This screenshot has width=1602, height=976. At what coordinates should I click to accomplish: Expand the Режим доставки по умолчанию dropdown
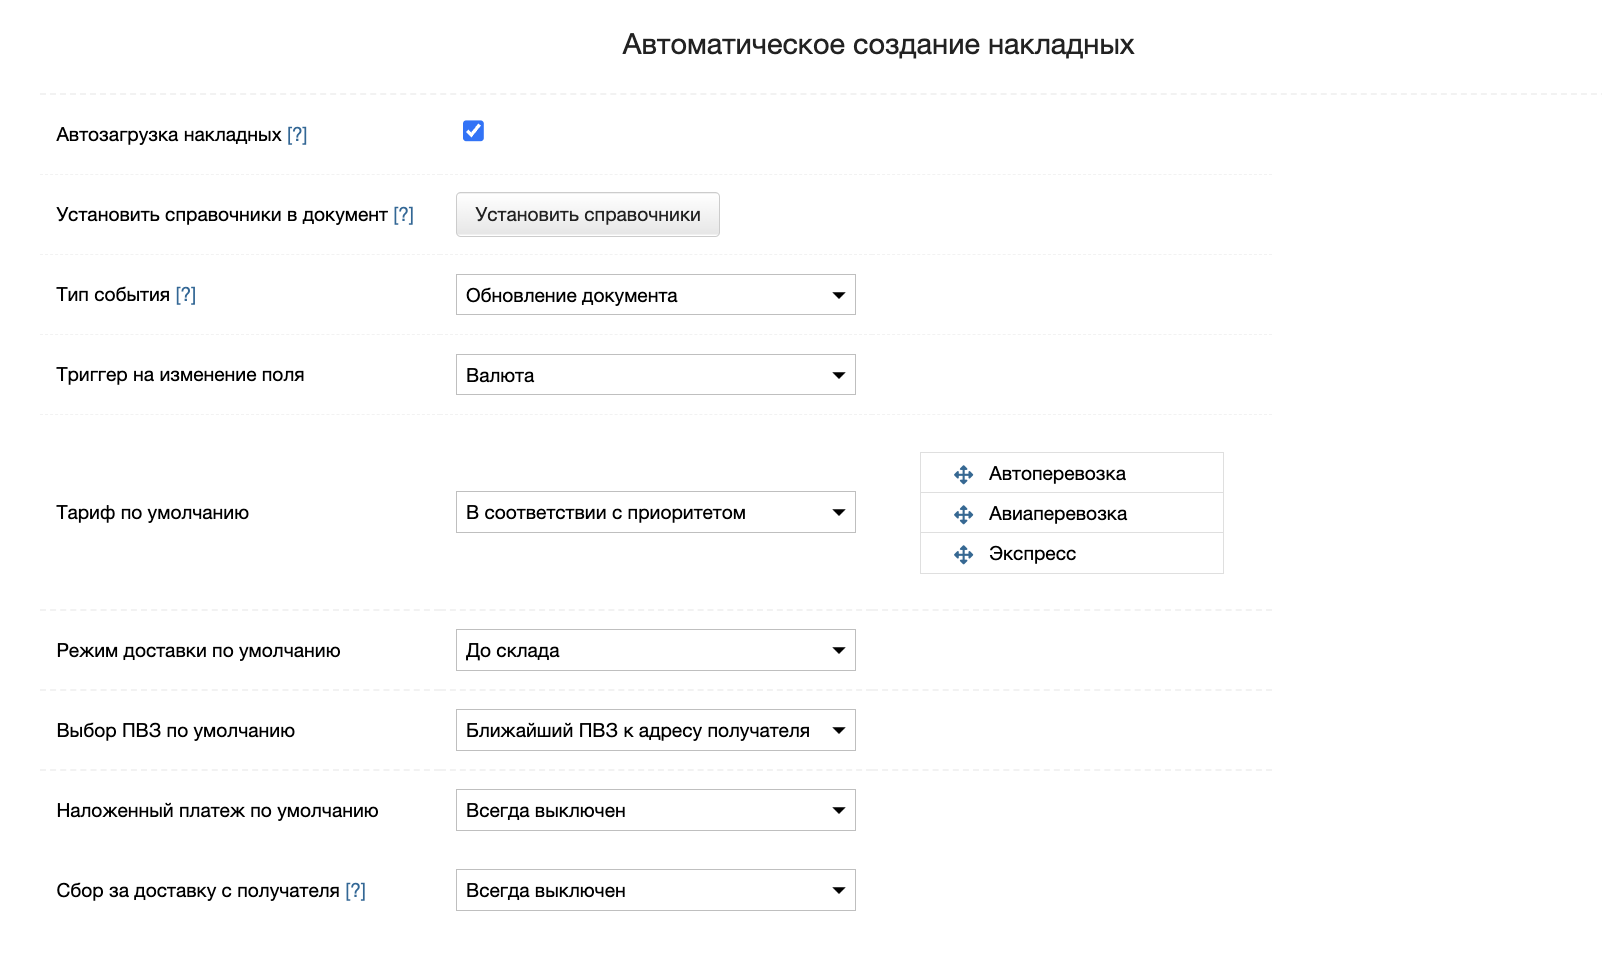point(655,650)
